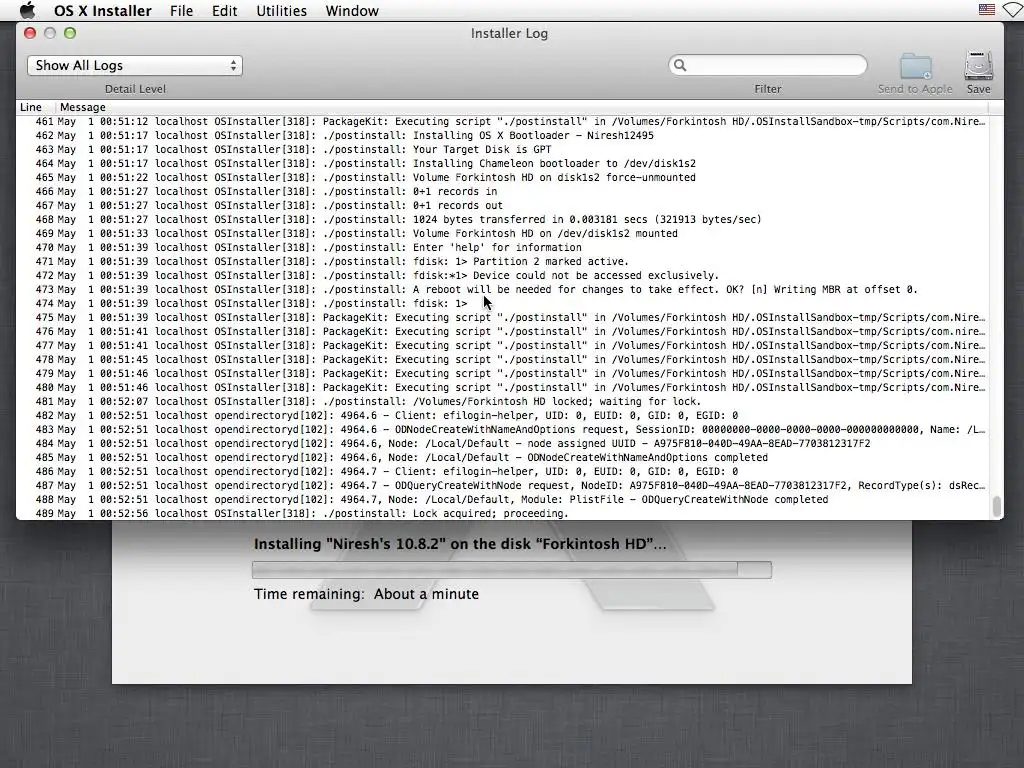Select log line 466 records in

(502, 192)
